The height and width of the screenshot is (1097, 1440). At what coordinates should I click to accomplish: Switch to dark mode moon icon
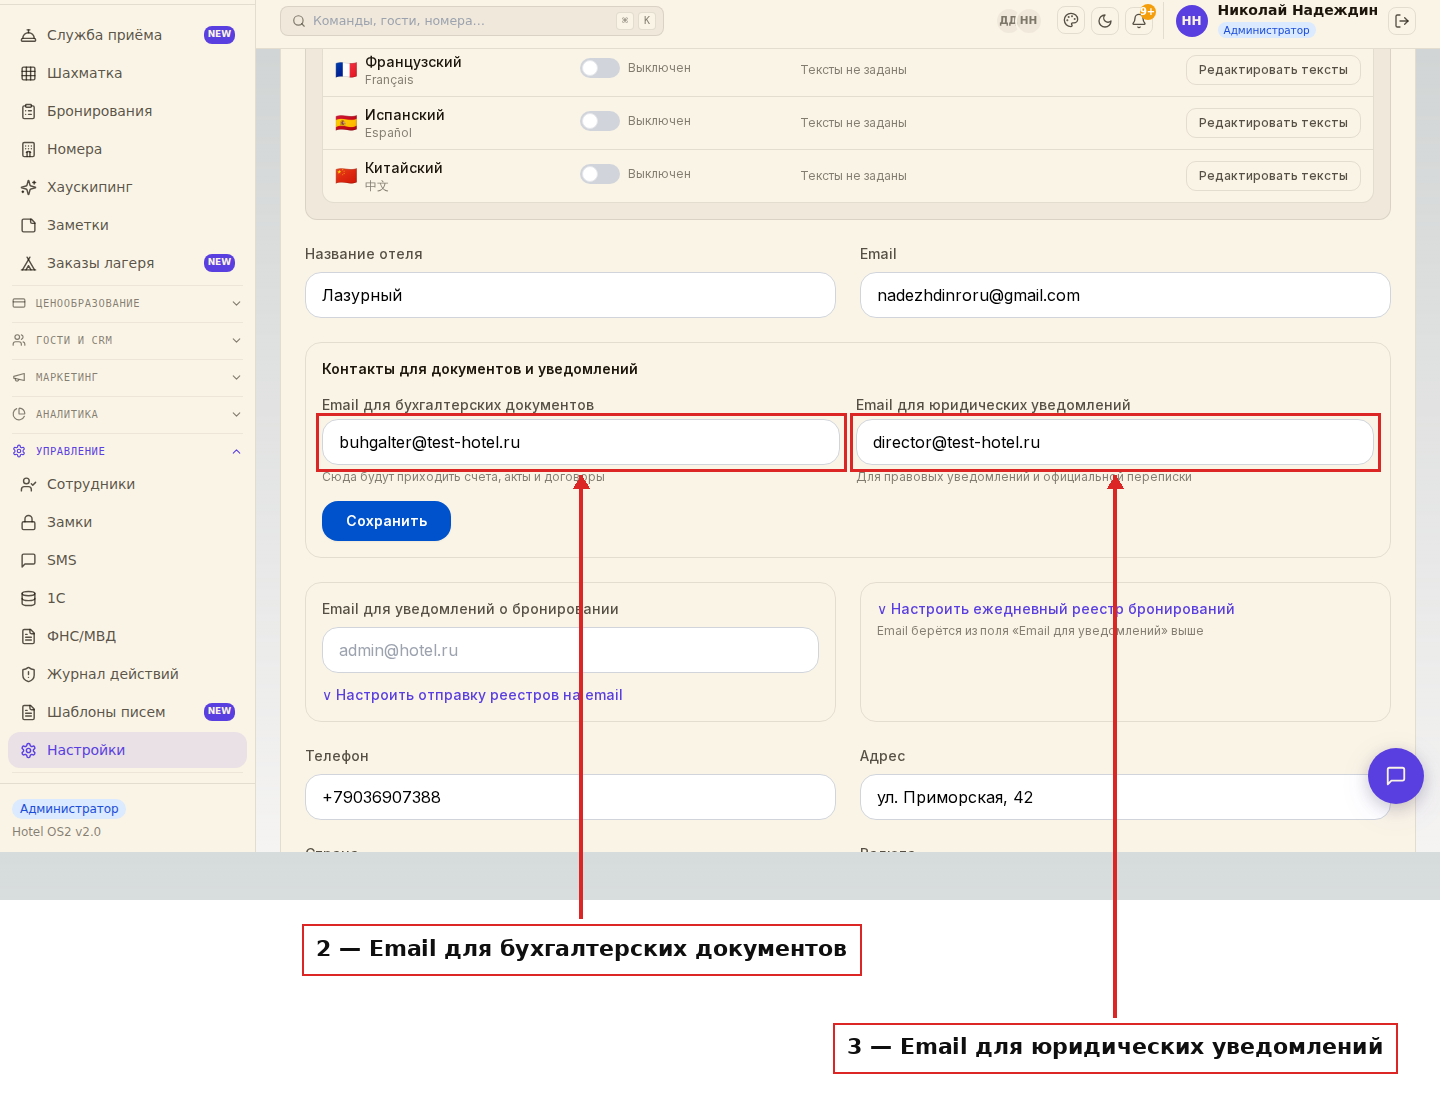(1105, 20)
